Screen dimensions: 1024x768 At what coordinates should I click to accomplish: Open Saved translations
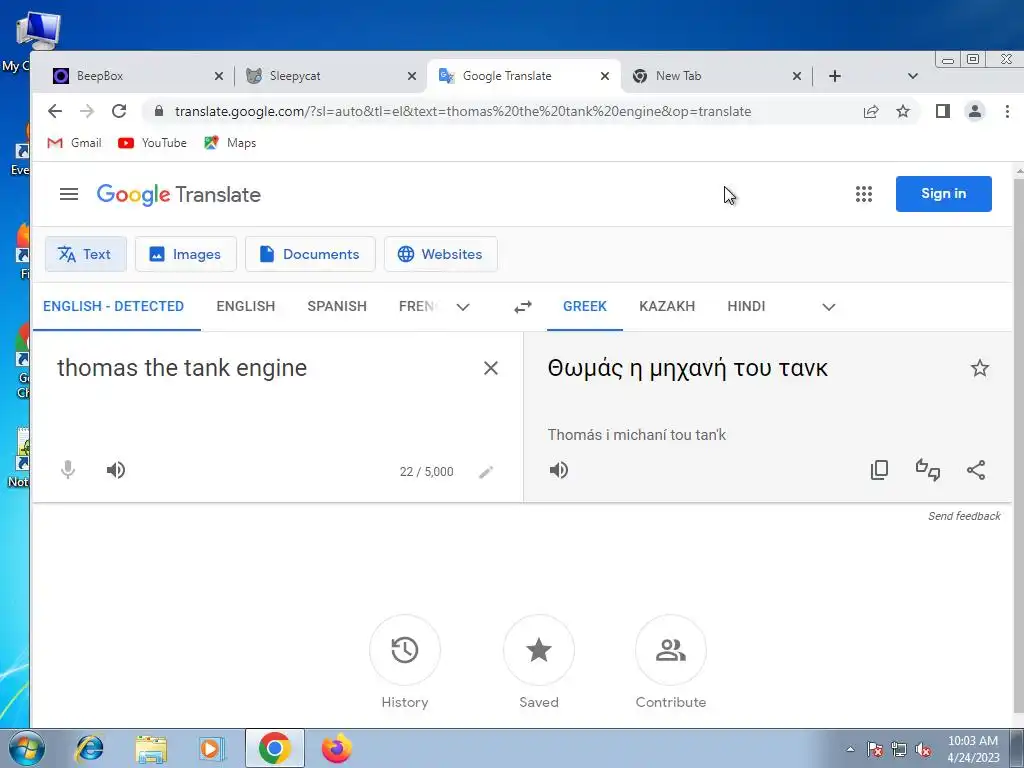[539, 650]
